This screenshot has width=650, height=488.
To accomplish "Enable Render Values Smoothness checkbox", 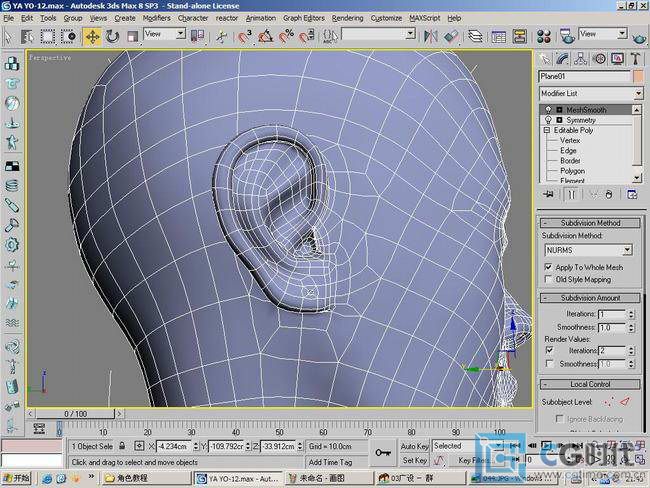I will (x=550, y=364).
